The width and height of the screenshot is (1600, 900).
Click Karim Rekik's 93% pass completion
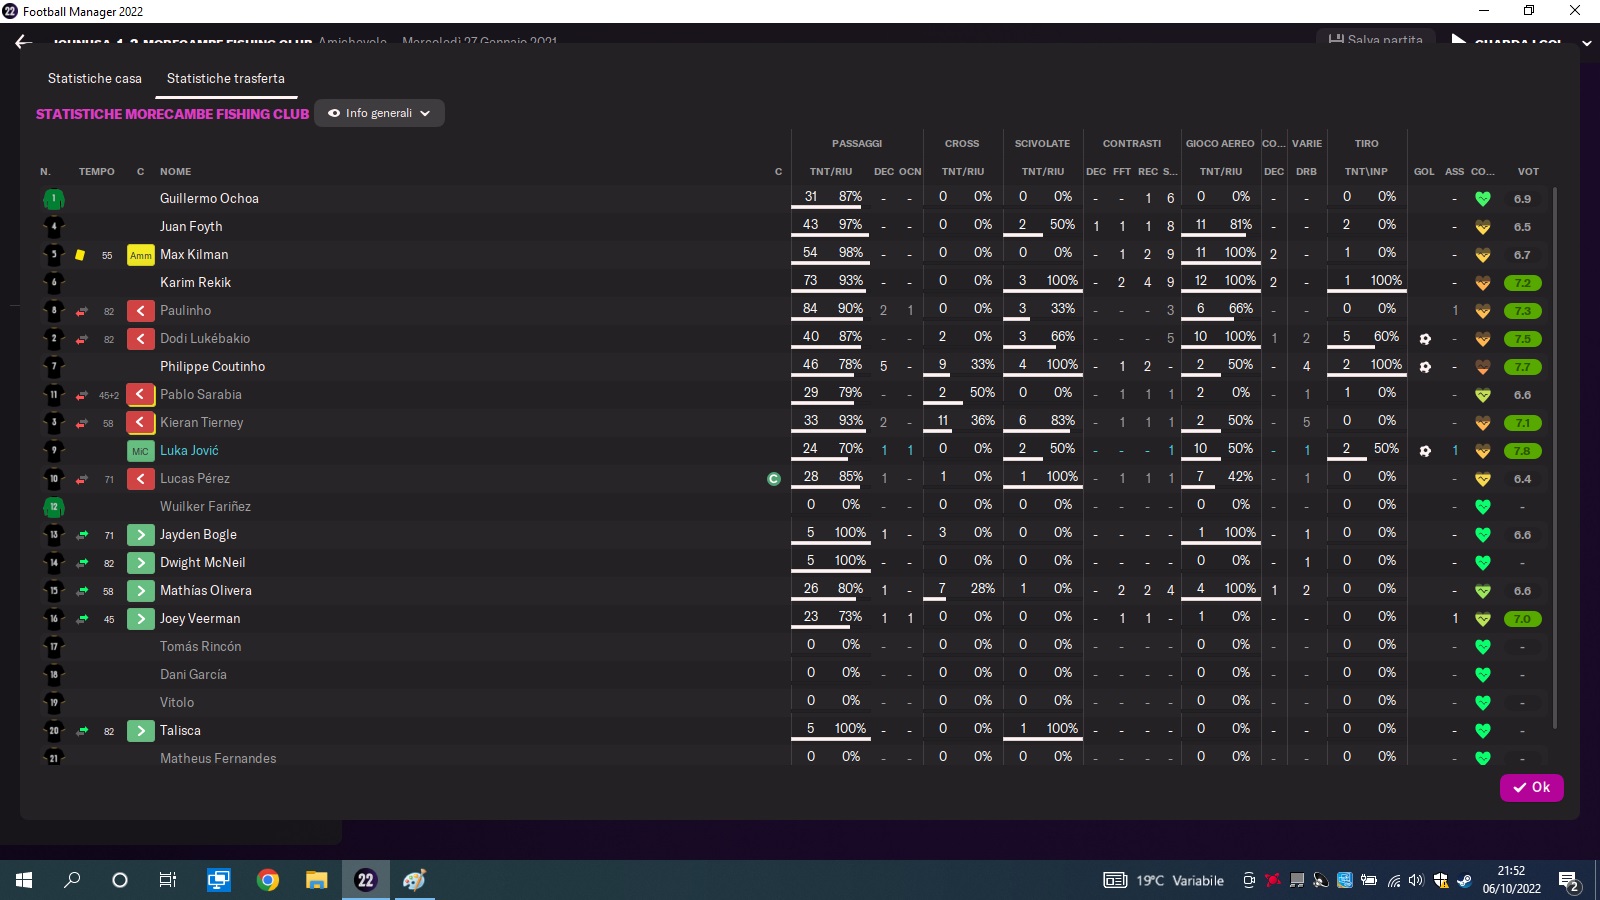coord(851,281)
